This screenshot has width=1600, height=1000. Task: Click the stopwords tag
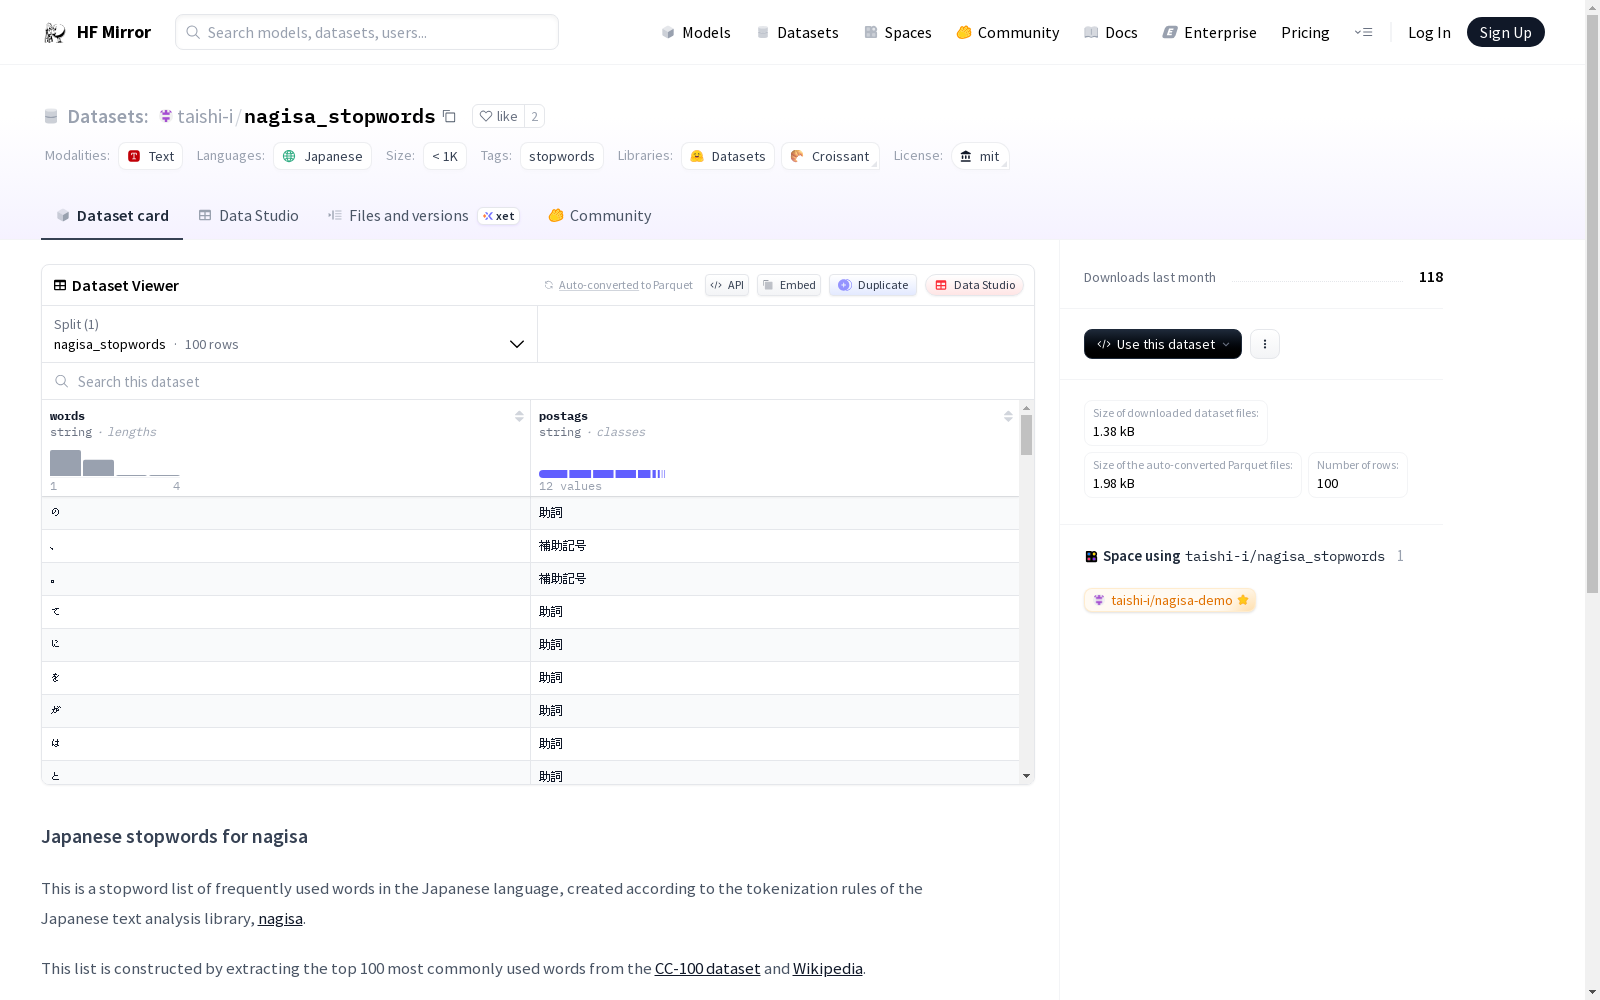[x=562, y=156]
